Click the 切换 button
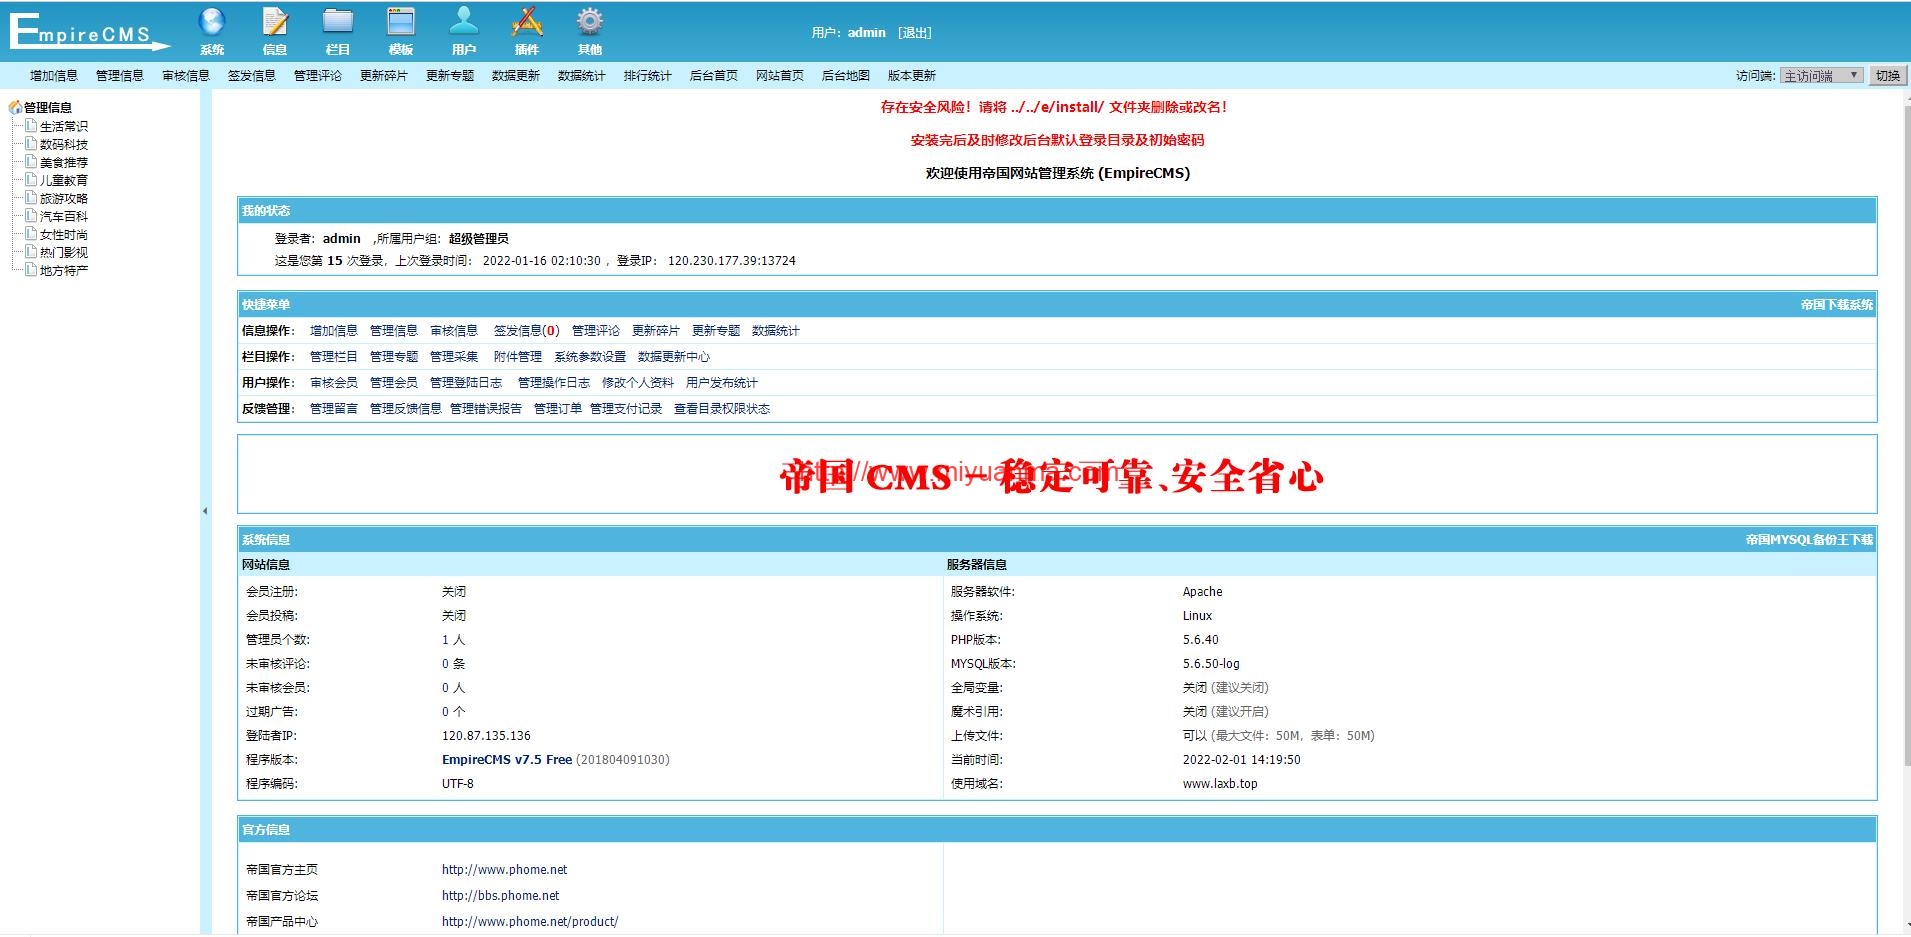This screenshot has height=937, width=1911. [1887, 76]
